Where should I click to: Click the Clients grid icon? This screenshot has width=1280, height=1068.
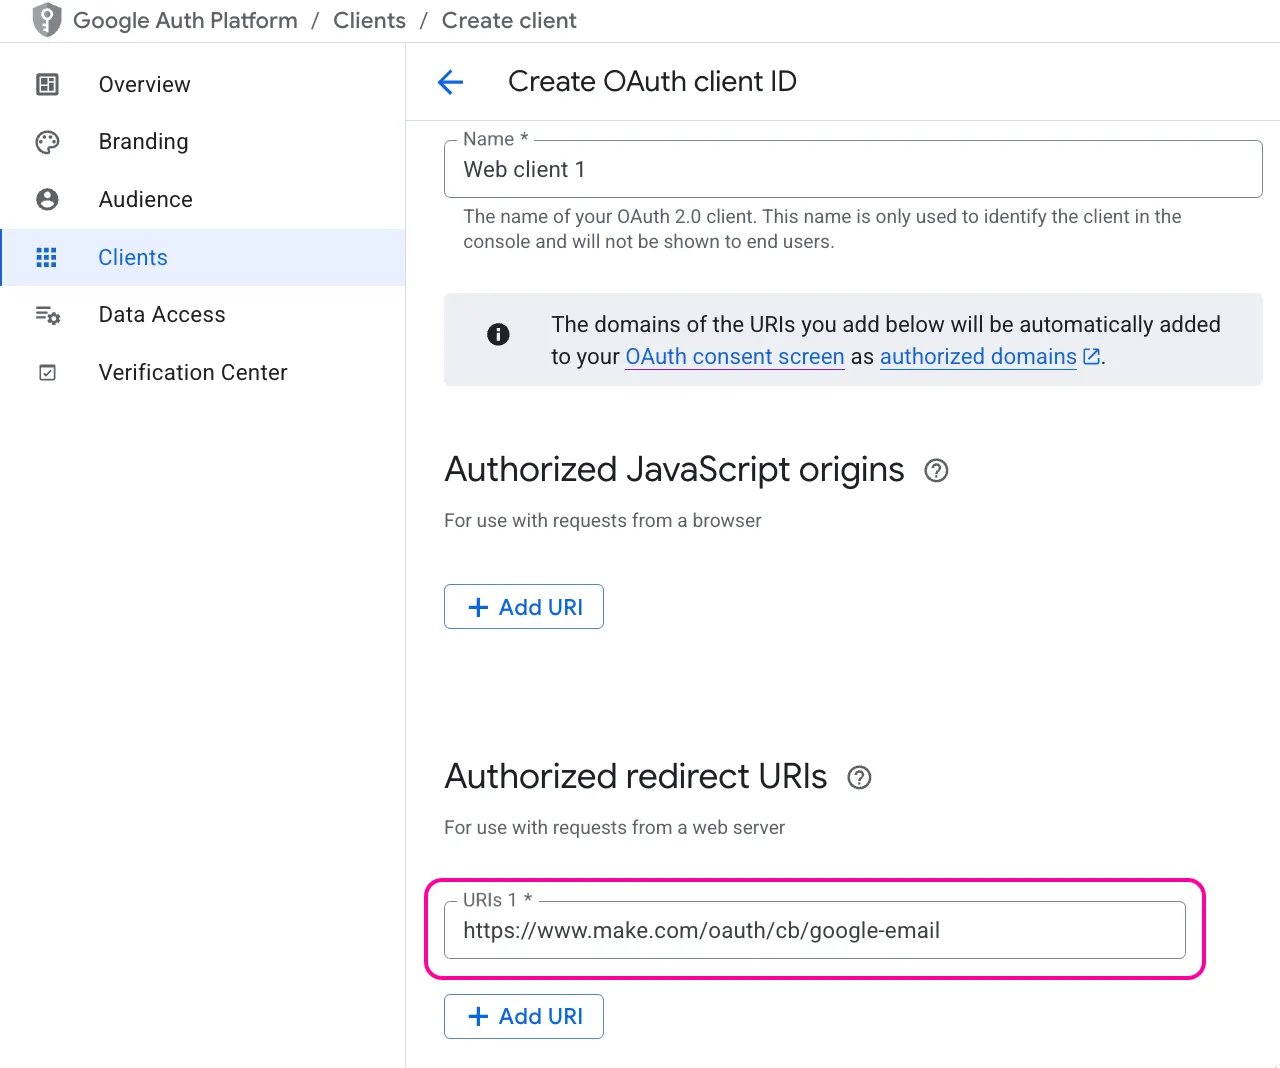47,257
